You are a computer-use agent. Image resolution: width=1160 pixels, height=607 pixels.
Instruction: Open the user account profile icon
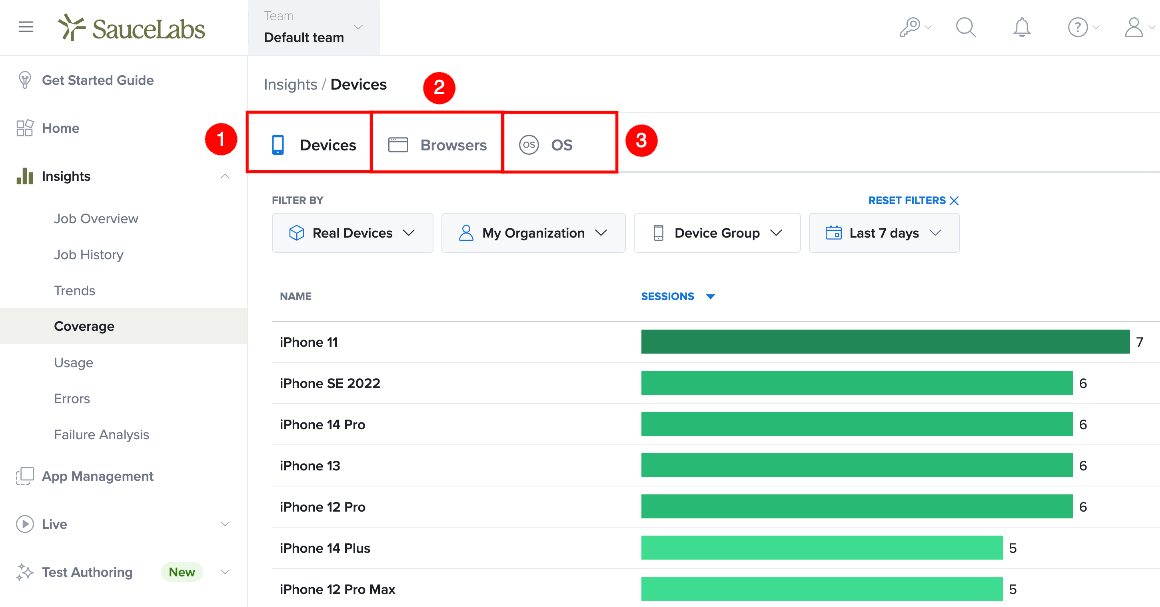(1133, 27)
